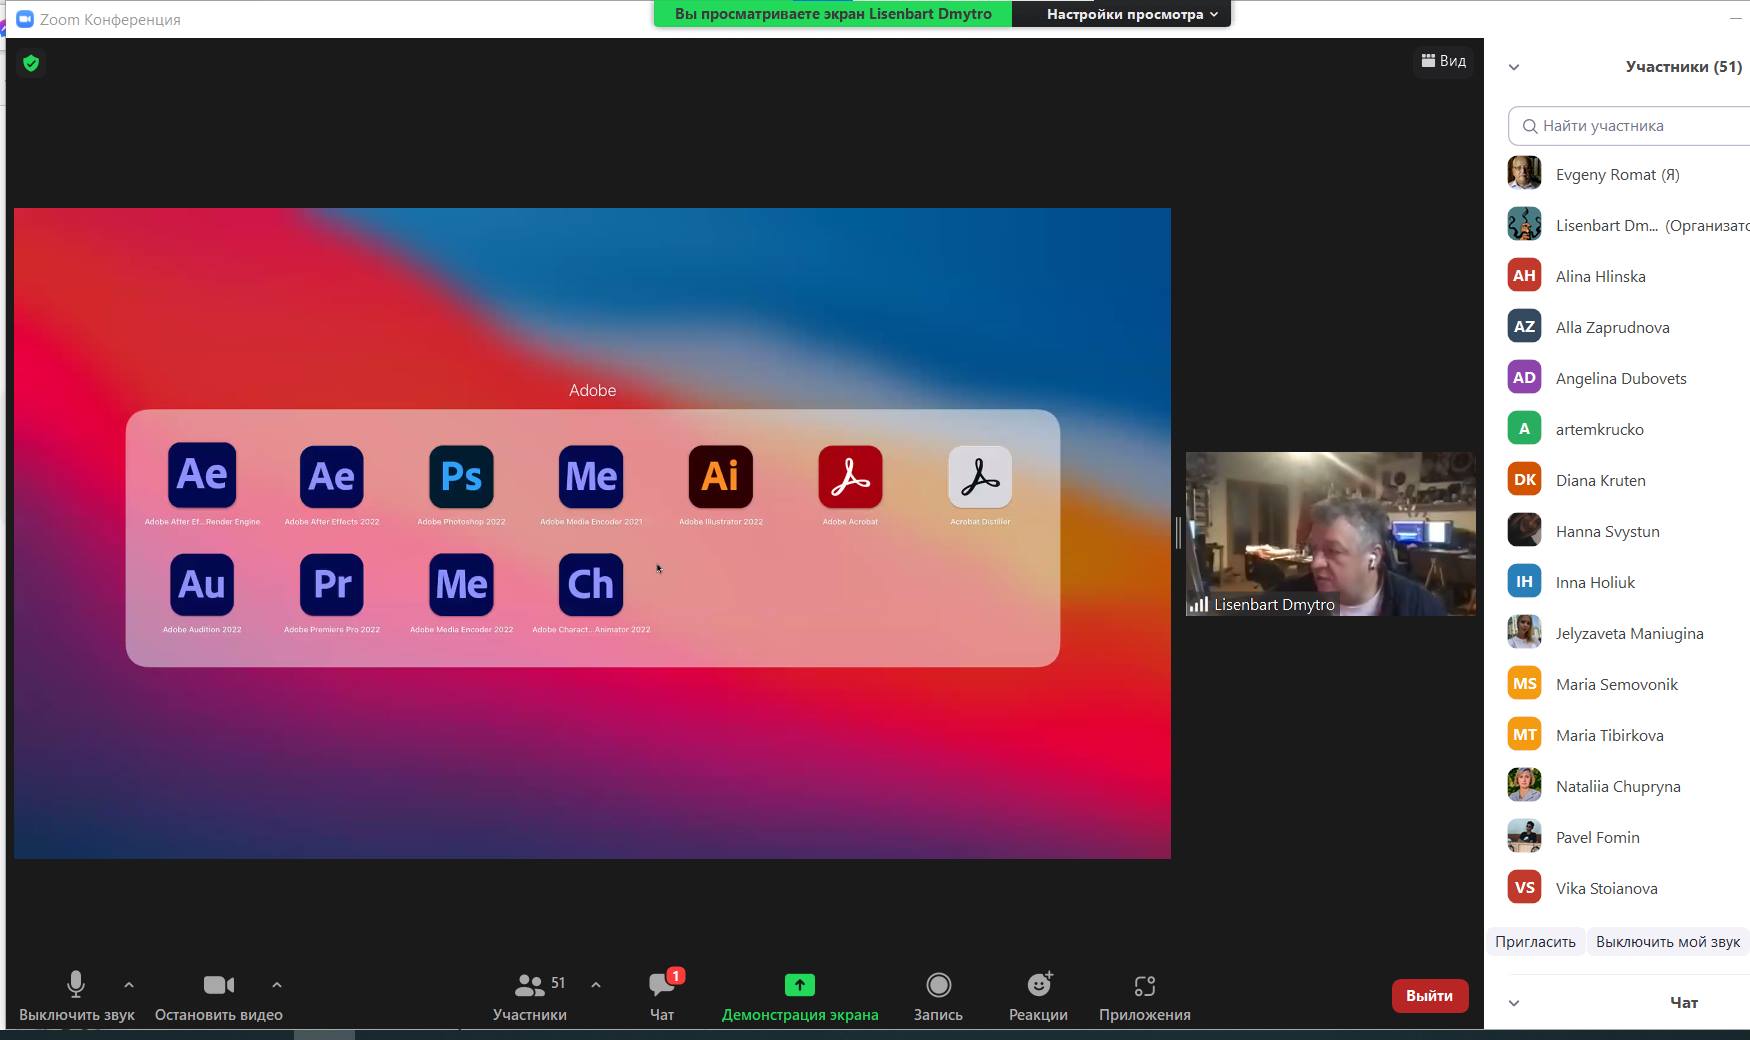Expand audio options arrow beside microphone
1750x1040 pixels.
(129, 985)
